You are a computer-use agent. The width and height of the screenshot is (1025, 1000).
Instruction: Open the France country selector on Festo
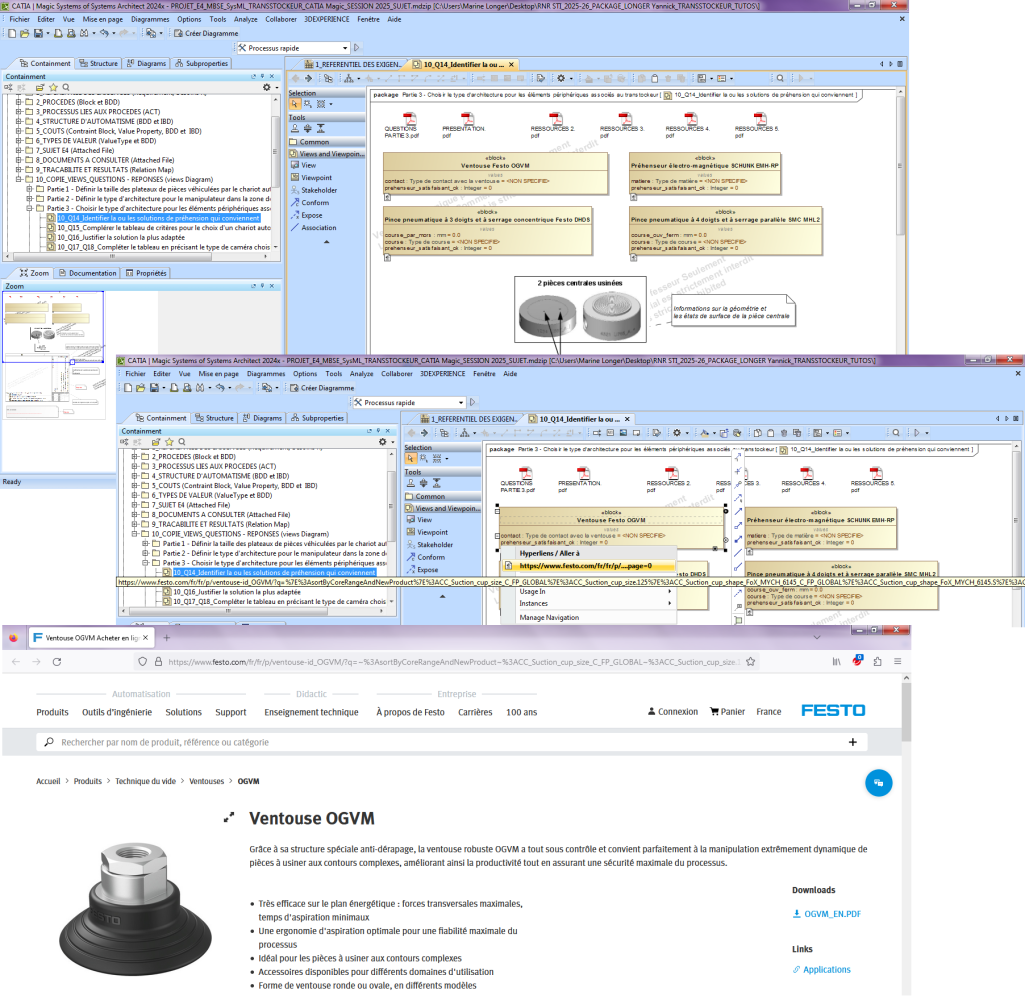point(768,712)
